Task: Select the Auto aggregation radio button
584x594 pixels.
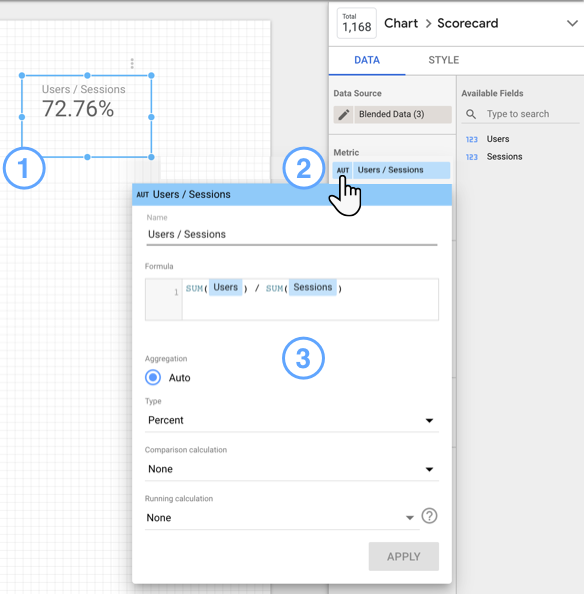Action: tap(153, 377)
